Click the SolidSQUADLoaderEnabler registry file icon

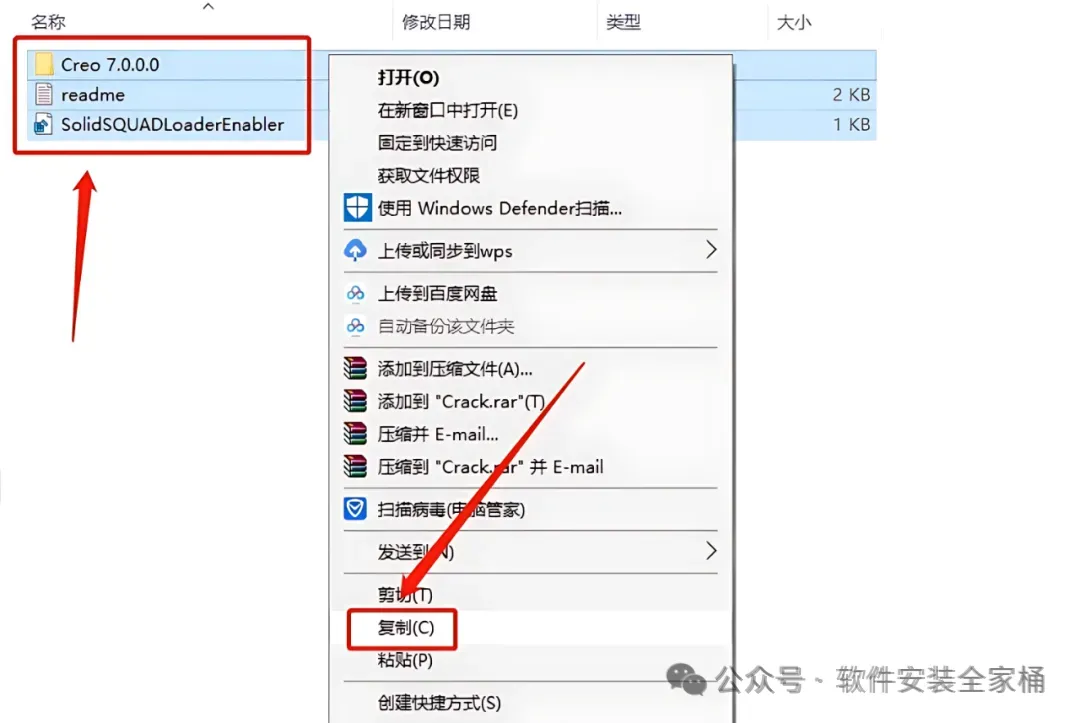(x=43, y=125)
